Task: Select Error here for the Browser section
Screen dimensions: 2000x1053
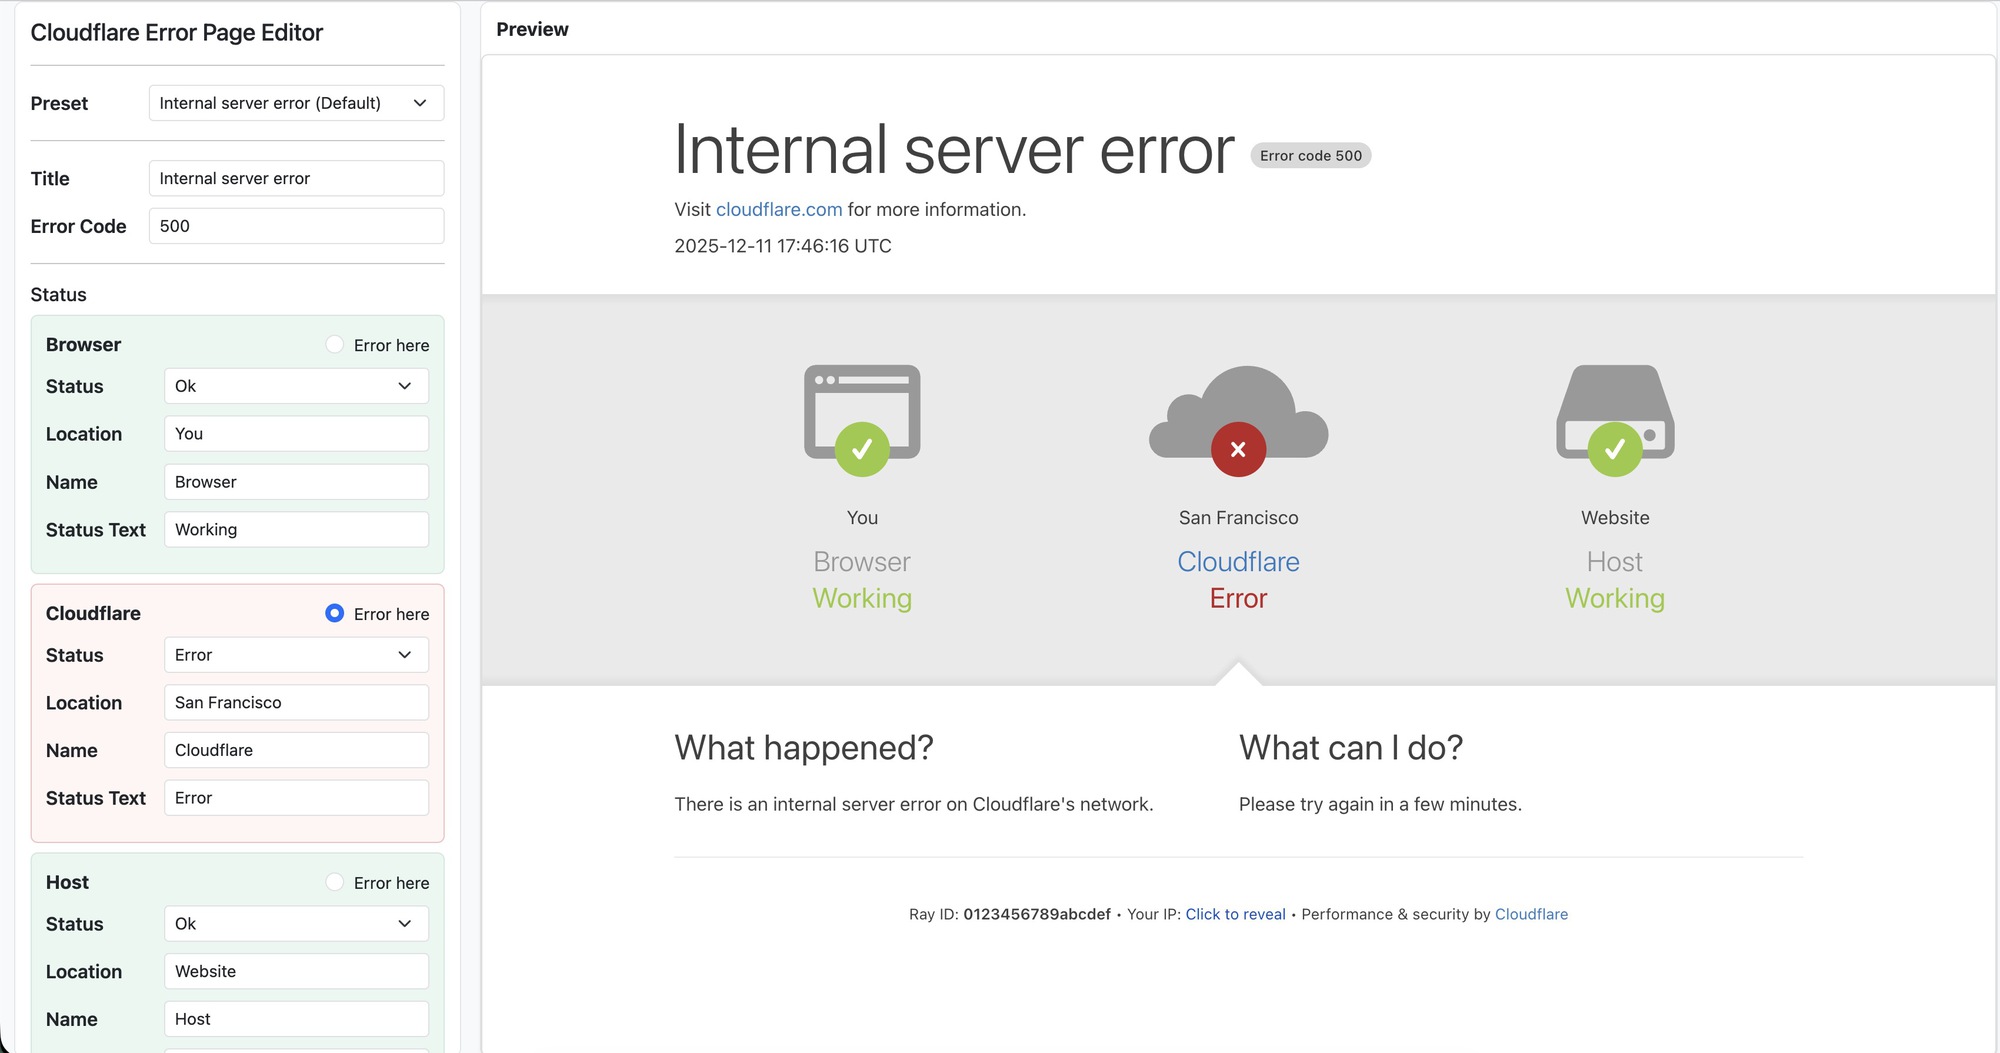Action: tap(334, 344)
